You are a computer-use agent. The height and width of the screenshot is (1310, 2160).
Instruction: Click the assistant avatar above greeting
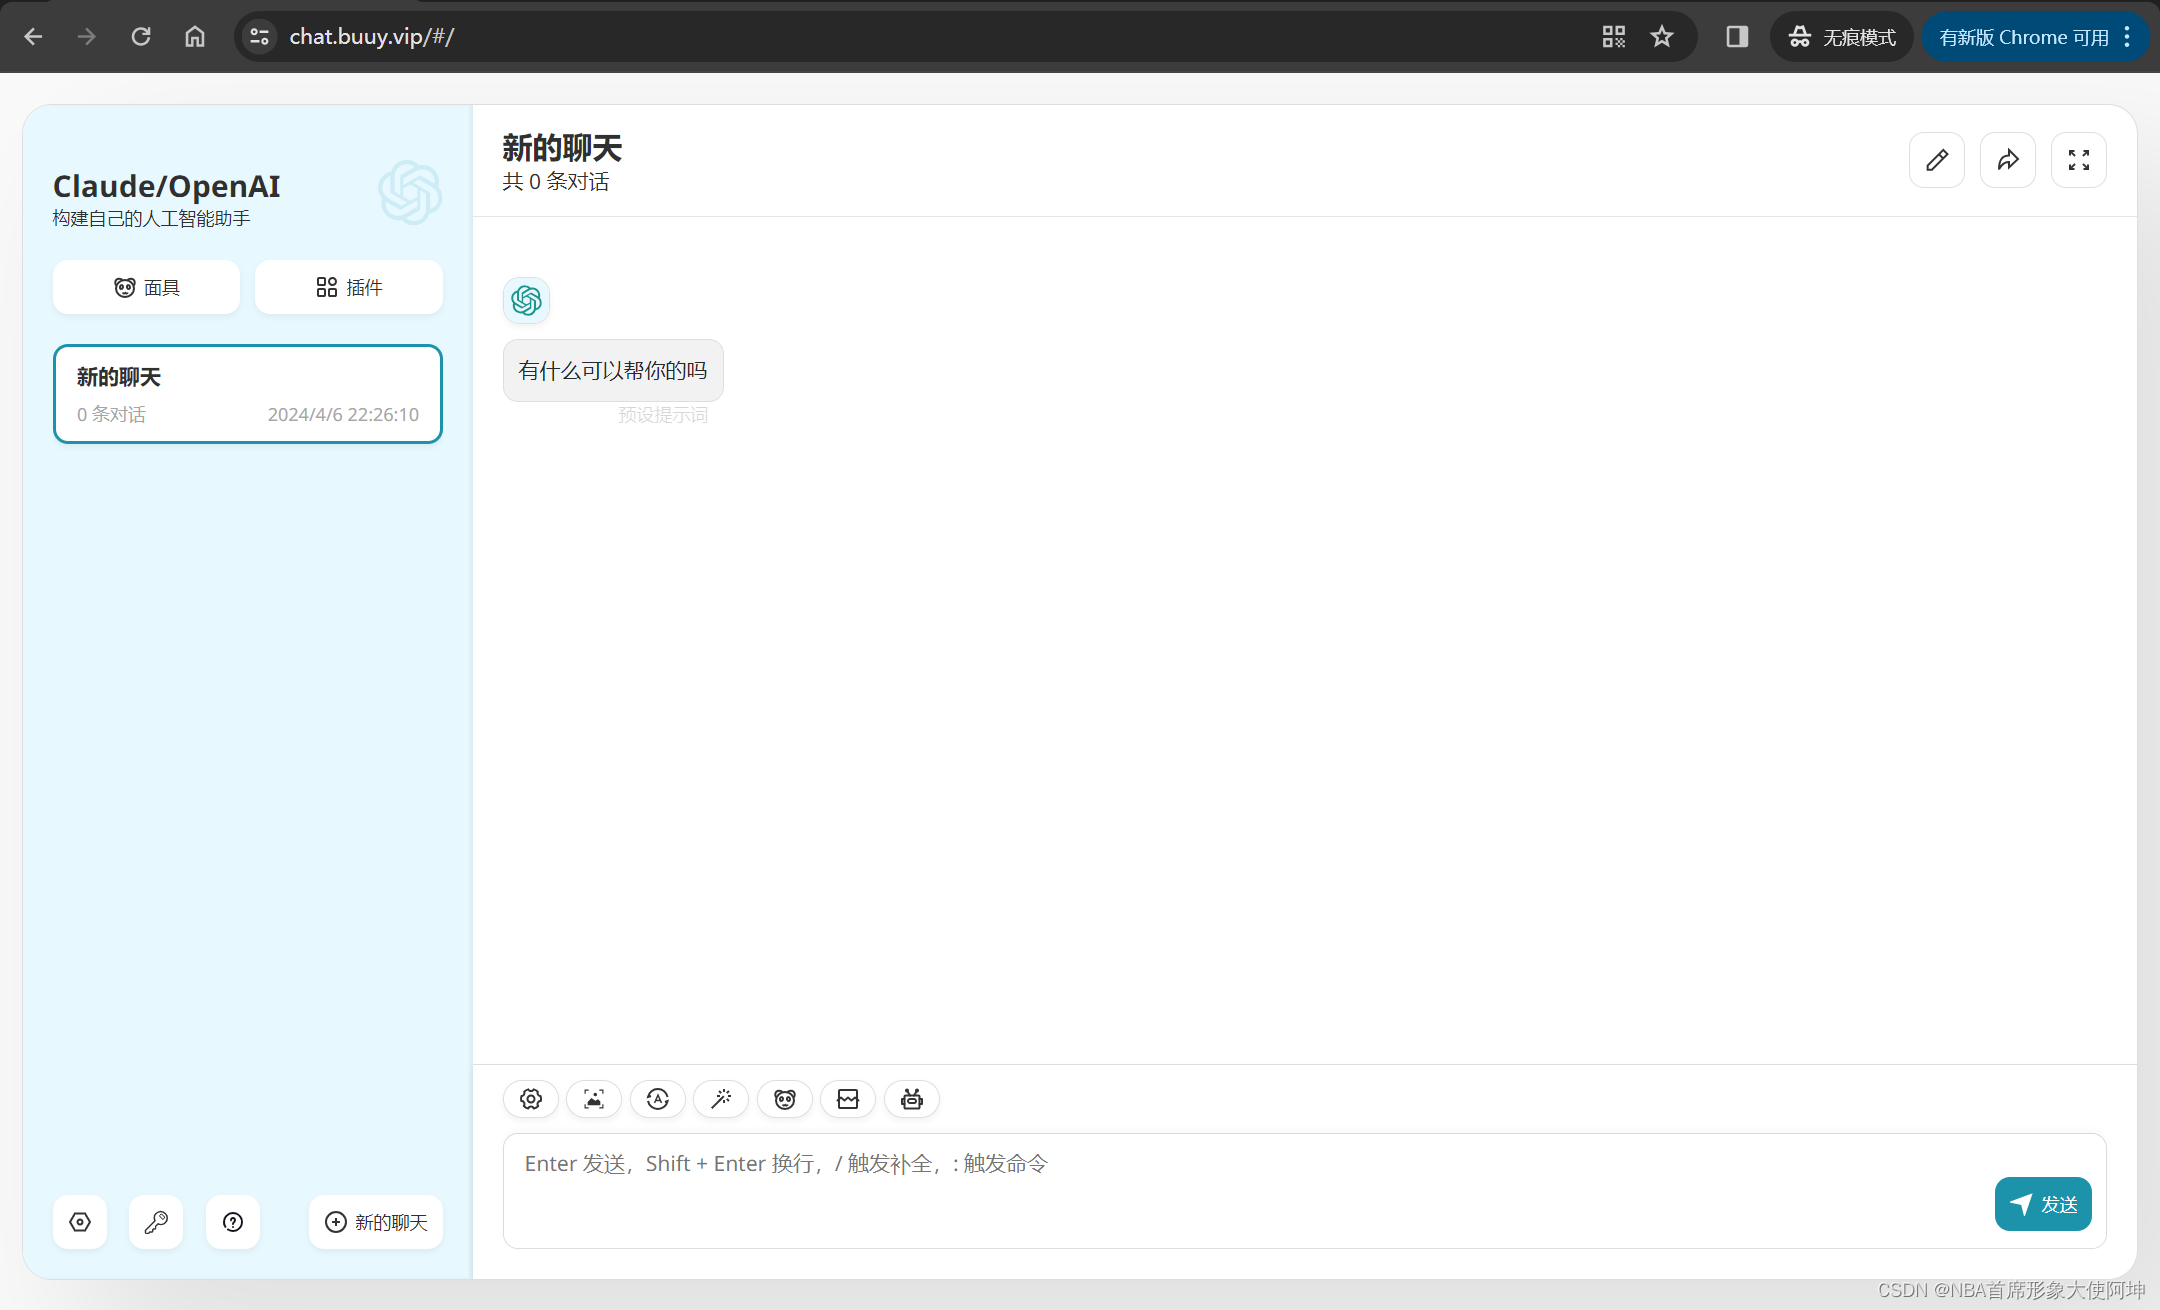(x=527, y=300)
